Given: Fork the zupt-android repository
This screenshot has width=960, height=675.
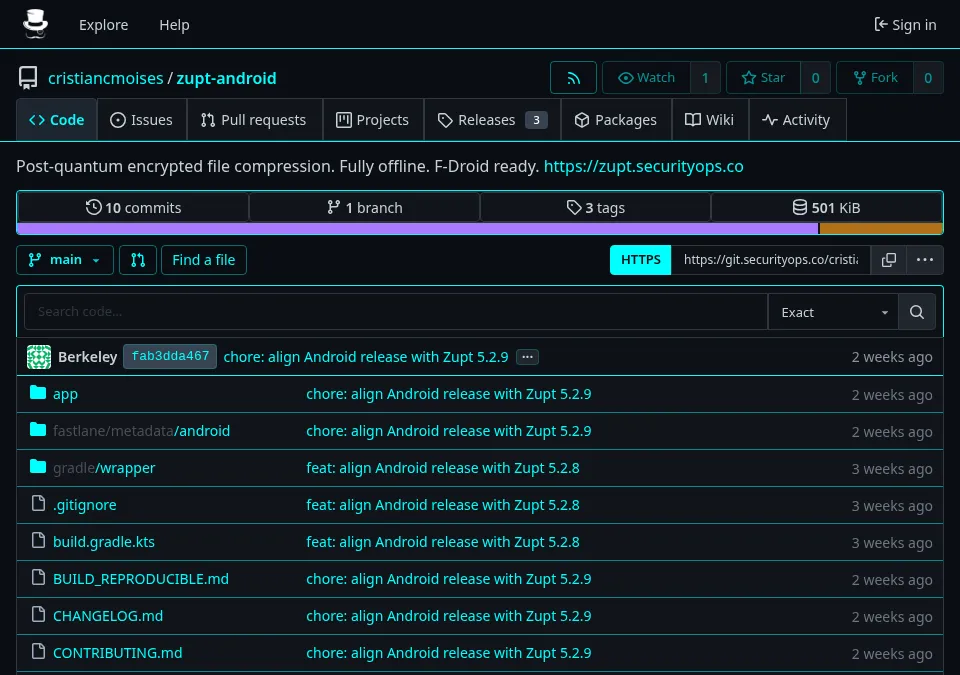Looking at the screenshot, I should (x=875, y=78).
